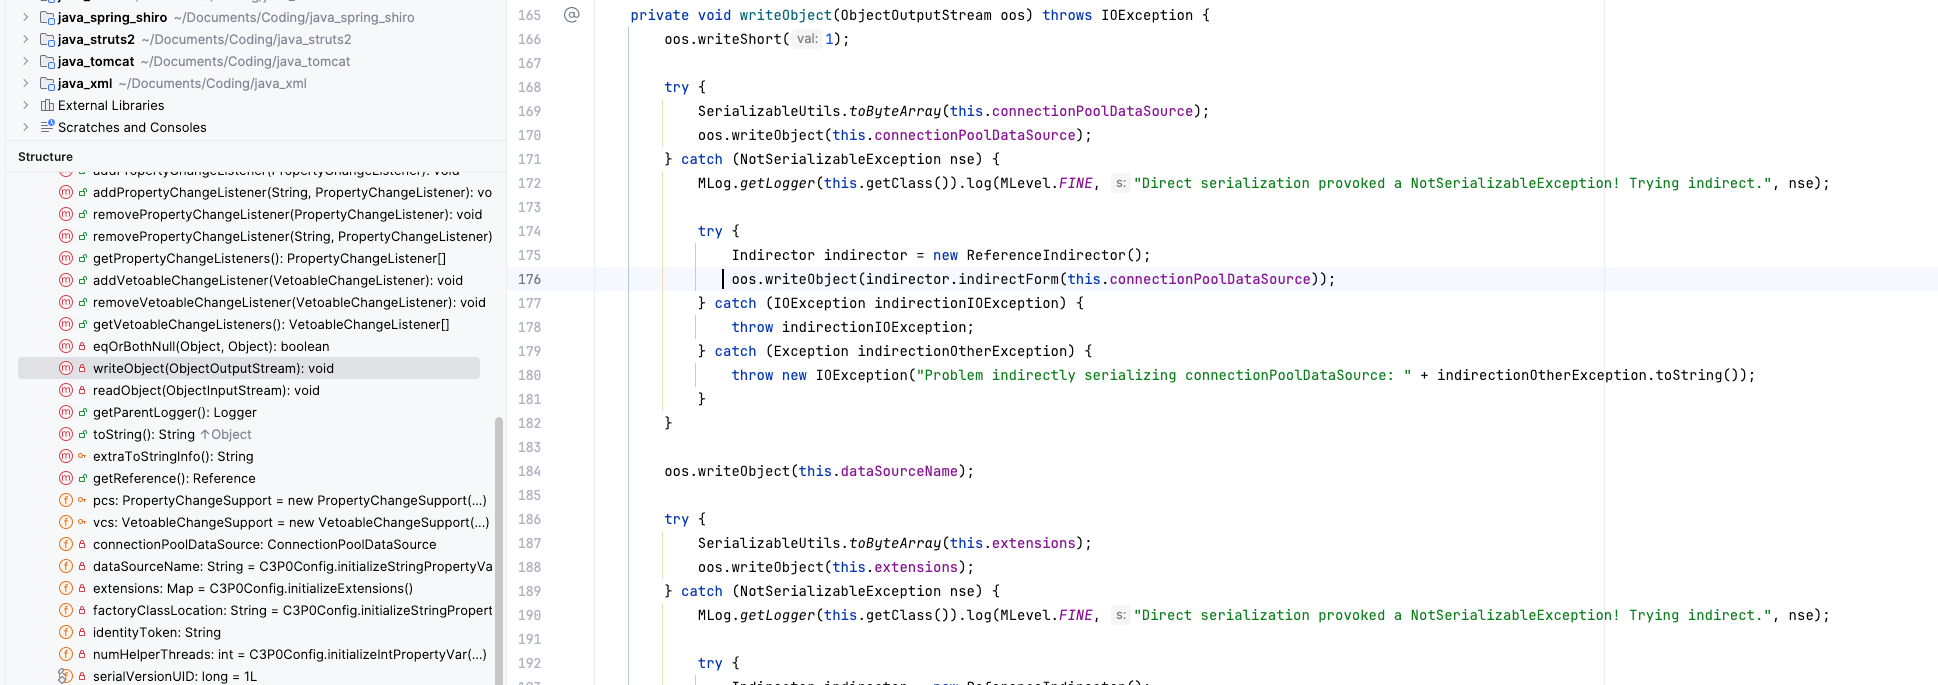Click the Scratches and Consoles icon
Screen dimensions: 1938x685
(47, 127)
